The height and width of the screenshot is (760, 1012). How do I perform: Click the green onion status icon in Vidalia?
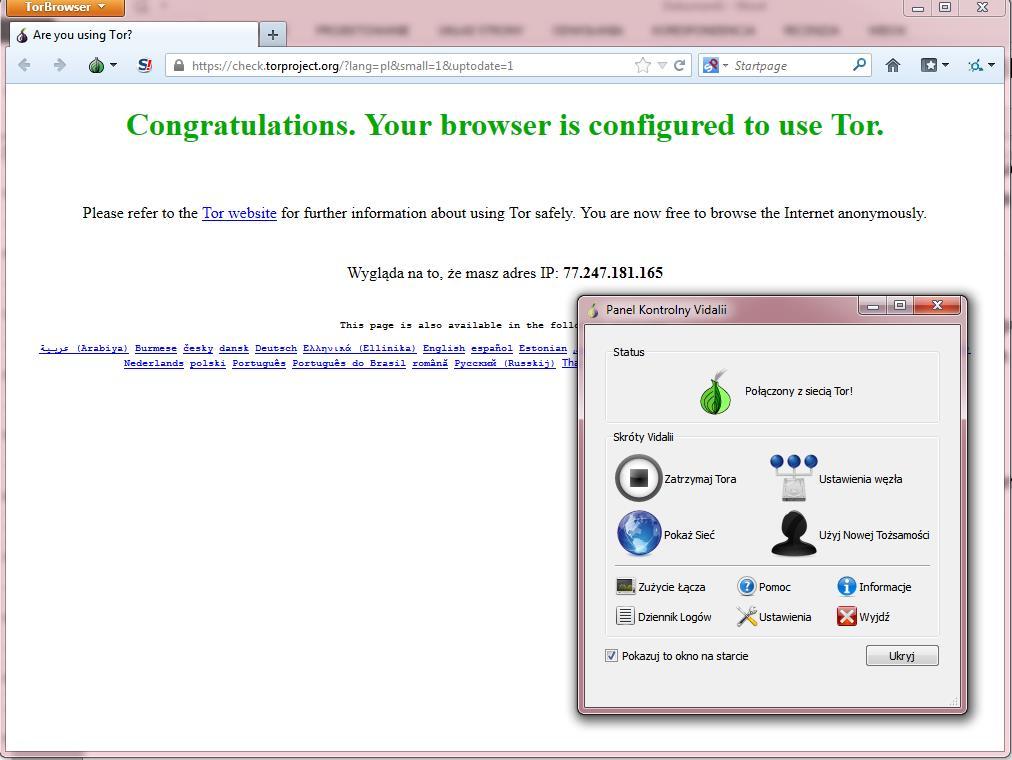tap(715, 392)
